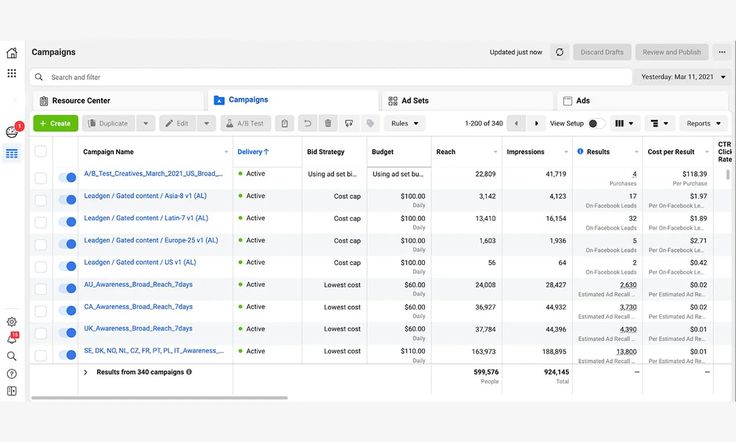The width and height of the screenshot is (736, 442).
Task: Tick the select-all checkbox in the header
Action: [x=41, y=152]
